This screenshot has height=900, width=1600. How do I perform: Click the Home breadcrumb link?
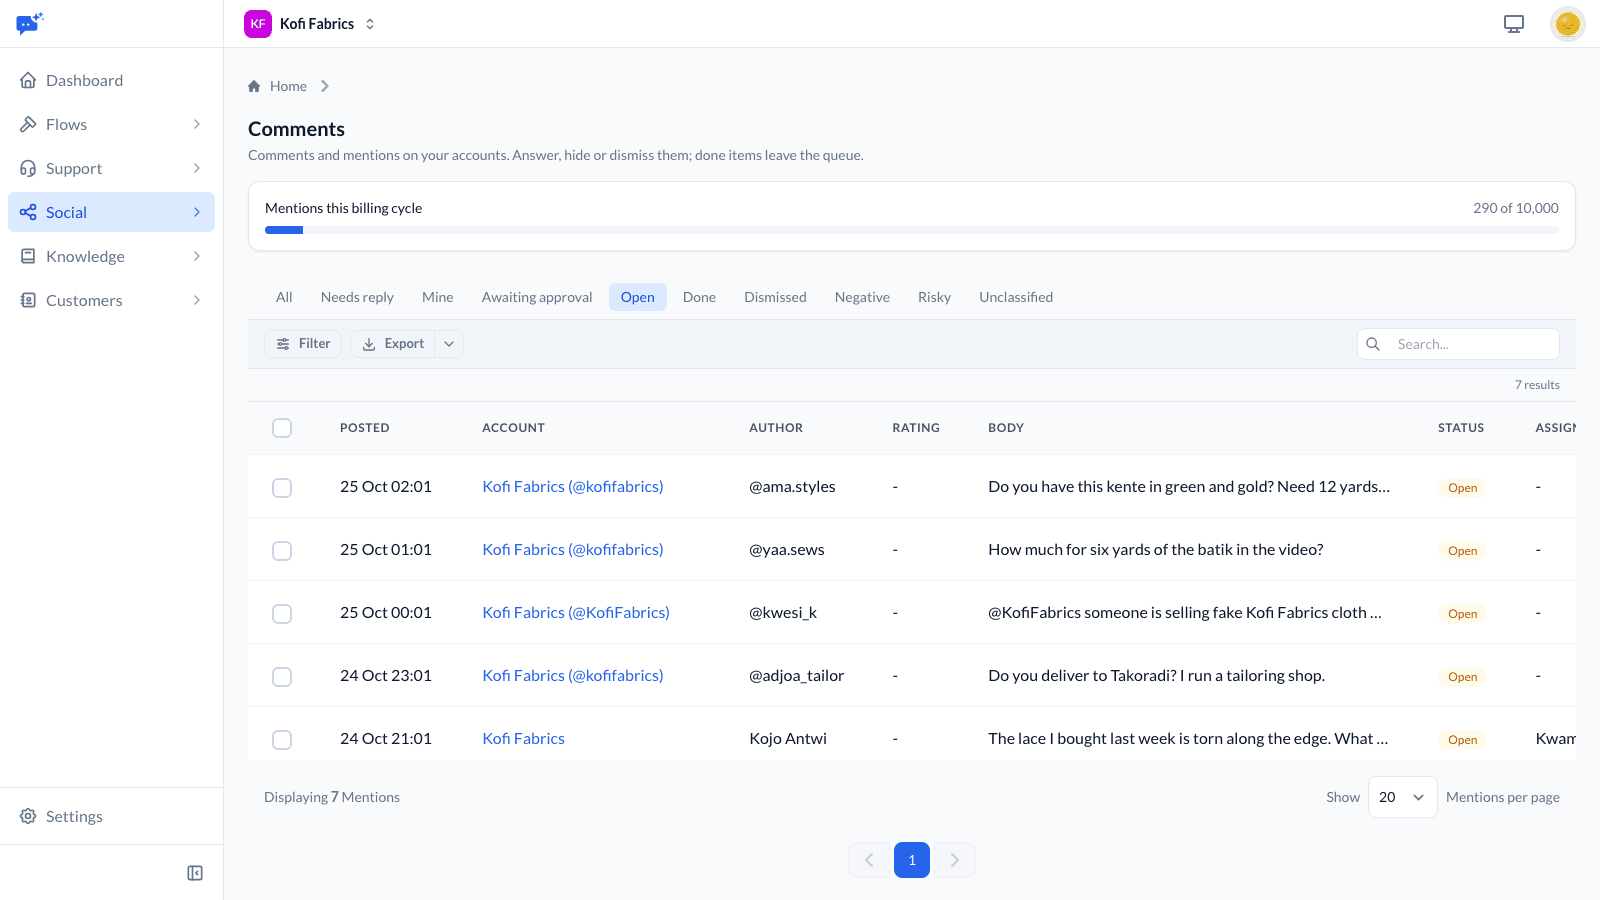coord(288,86)
